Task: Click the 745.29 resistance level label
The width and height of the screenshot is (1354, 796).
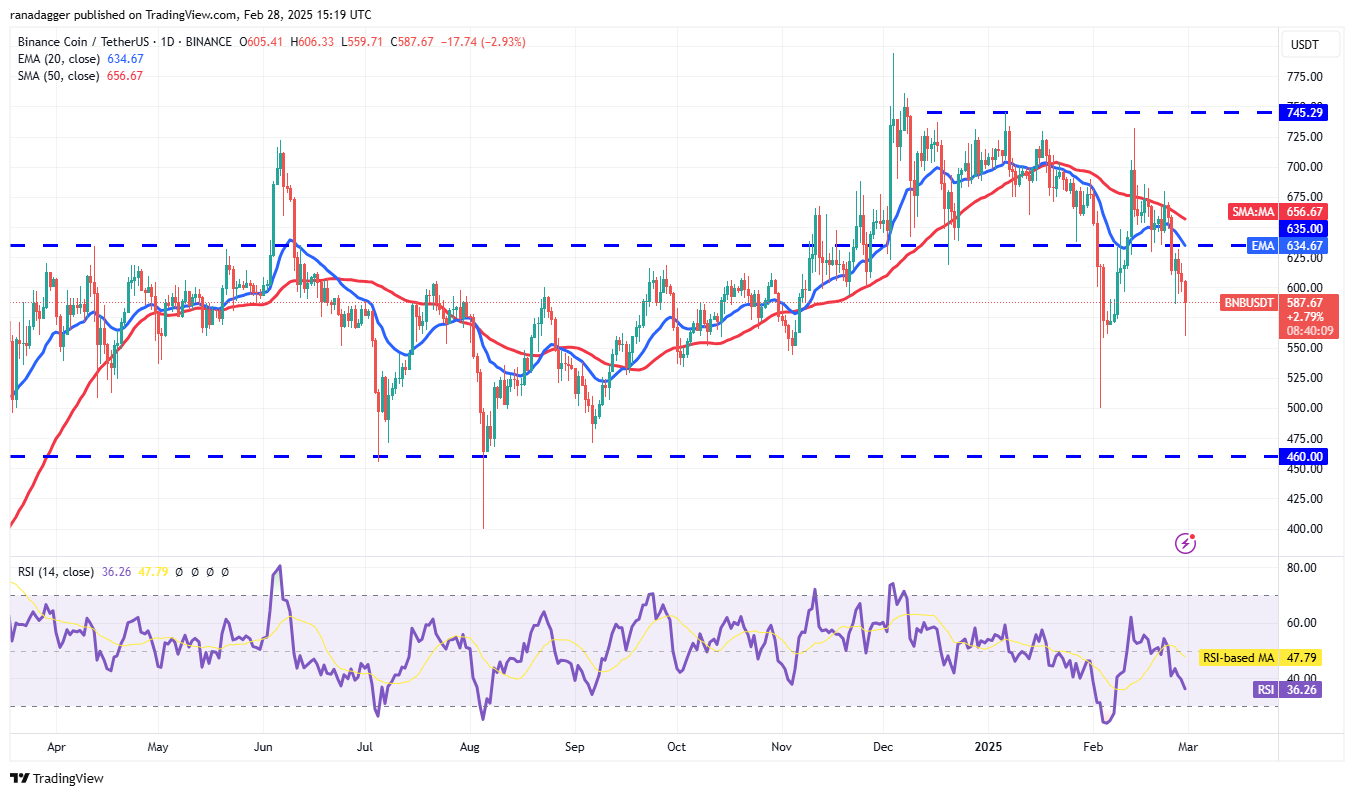Action: (x=1302, y=112)
